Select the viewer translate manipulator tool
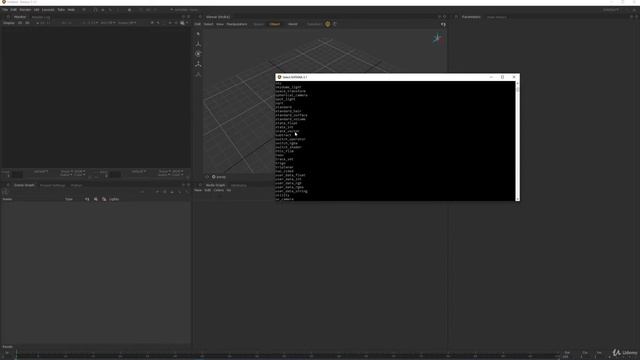Viewport: 640px width, 360px height. coord(198,44)
